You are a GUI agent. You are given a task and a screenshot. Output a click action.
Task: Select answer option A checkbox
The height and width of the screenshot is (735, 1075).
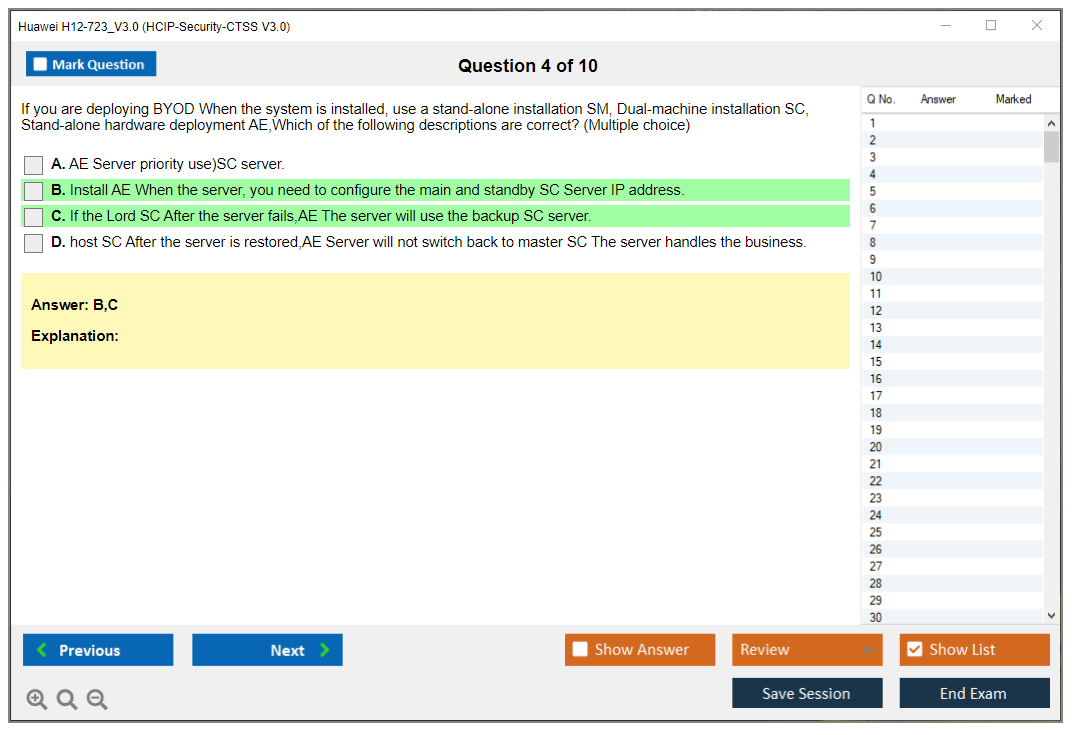point(33,165)
